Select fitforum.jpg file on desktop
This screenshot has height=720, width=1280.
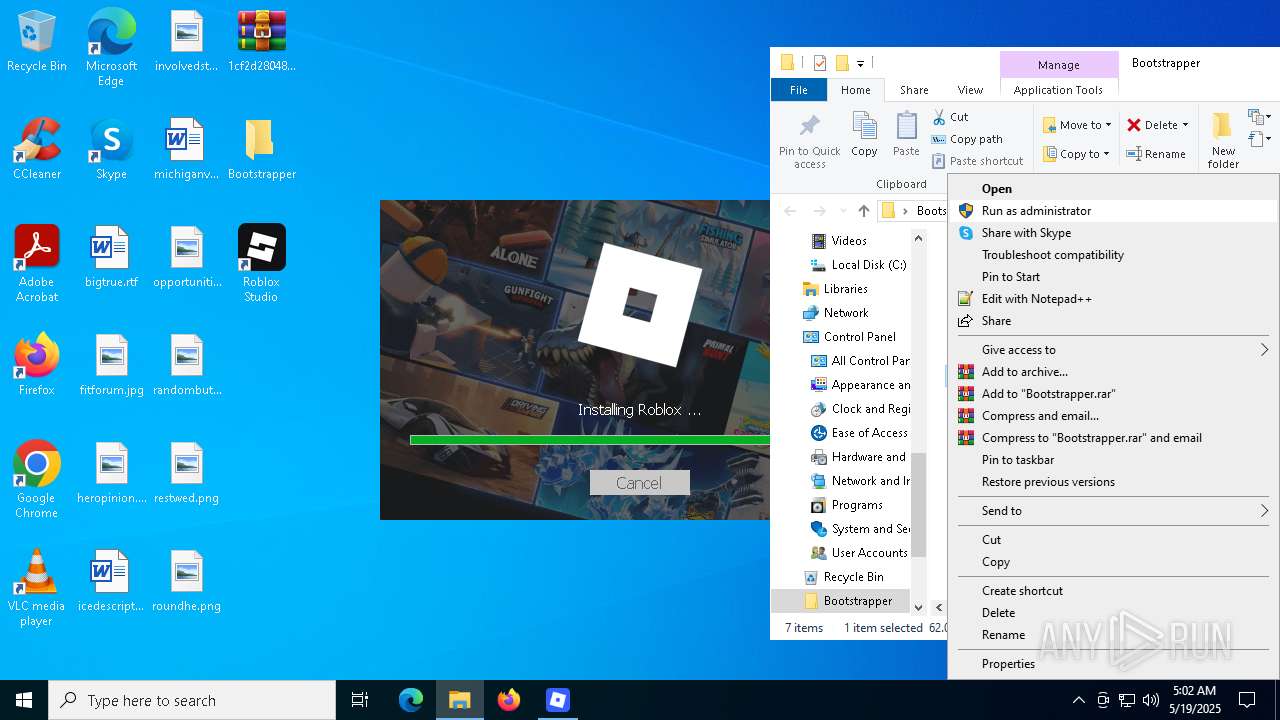pyautogui.click(x=111, y=365)
